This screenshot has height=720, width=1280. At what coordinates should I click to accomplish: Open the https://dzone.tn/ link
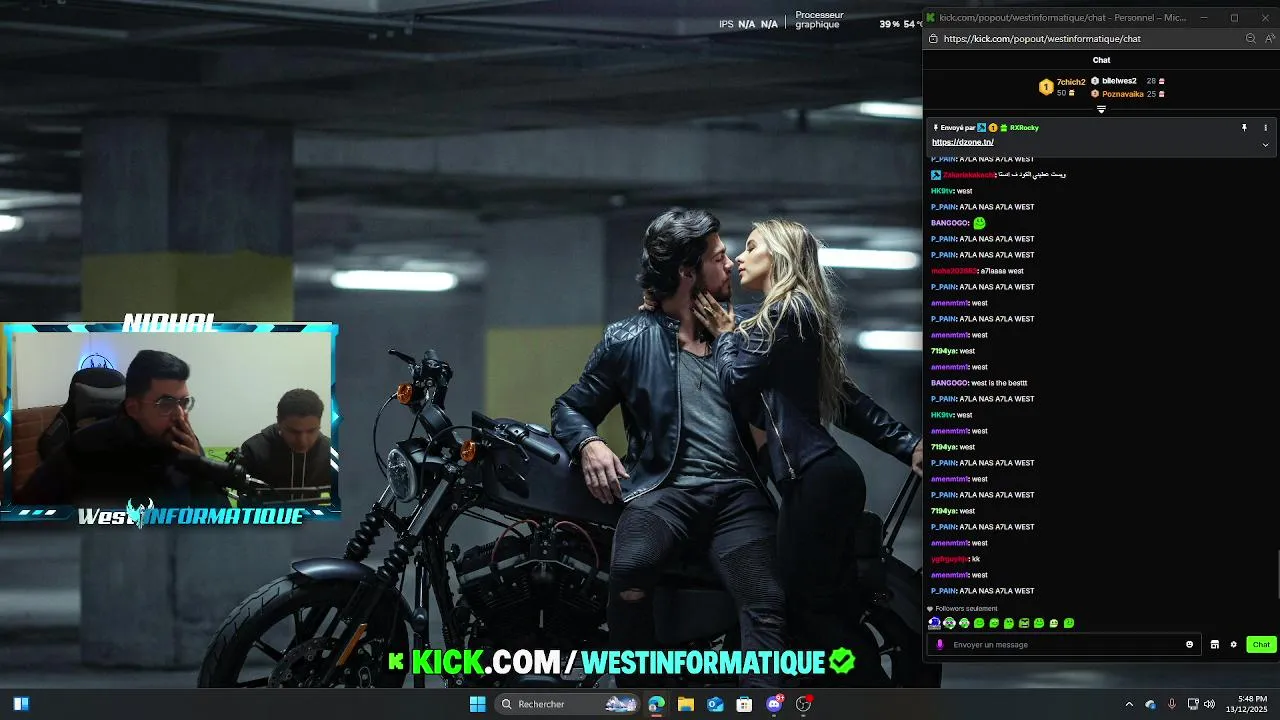tap(962, 142)
